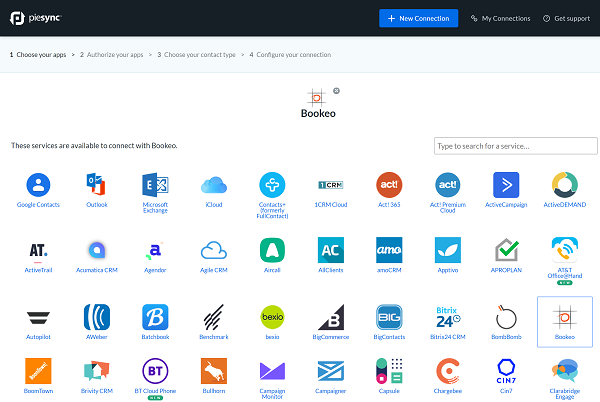Image resolution: width=600 pixels, height=402 pixels.
Task: Remove the selected Bookeo app
Action: (x=336, y=90)
